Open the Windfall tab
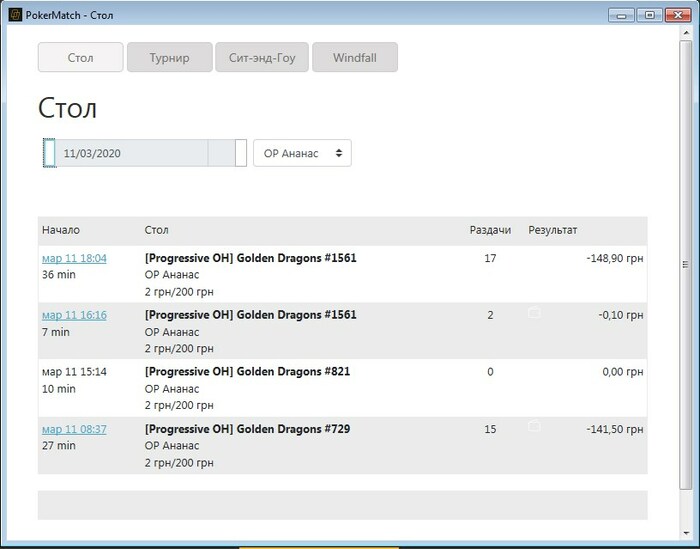 tap(355, 57)
